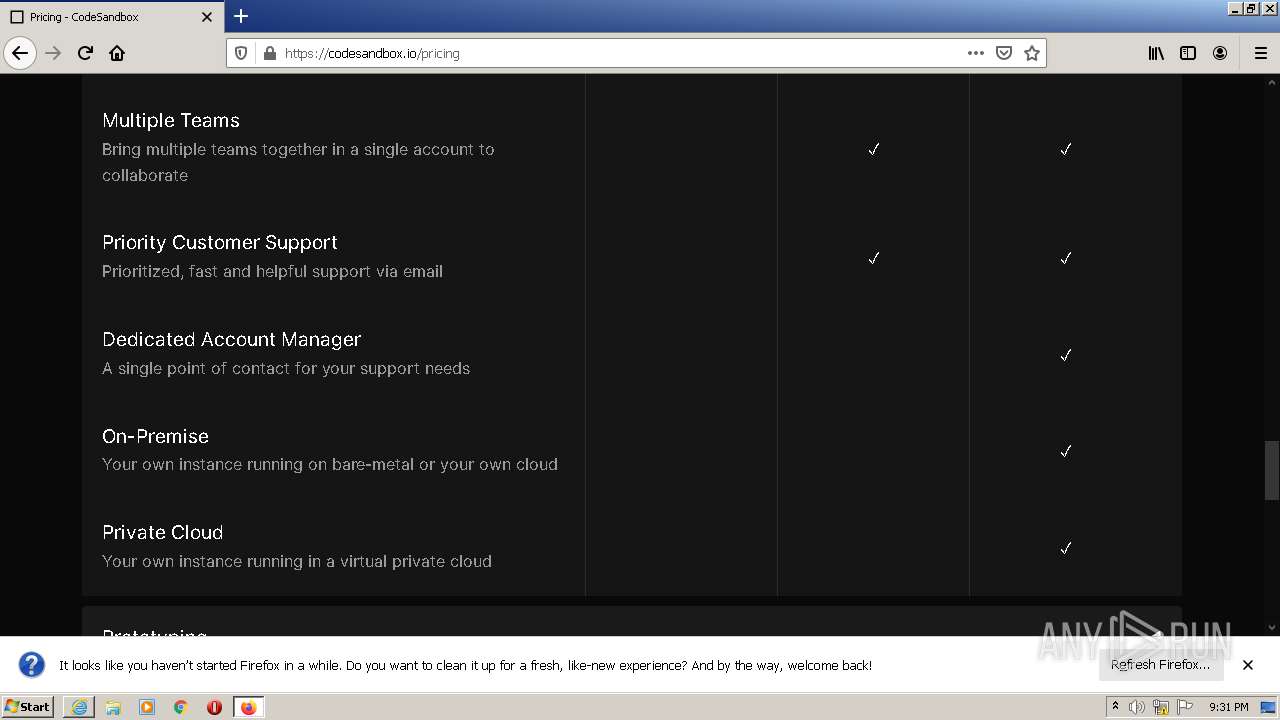Click Dedicated Account Manager checkmark
This screenshot has width=1280, height=720.
pos(1066,355)
